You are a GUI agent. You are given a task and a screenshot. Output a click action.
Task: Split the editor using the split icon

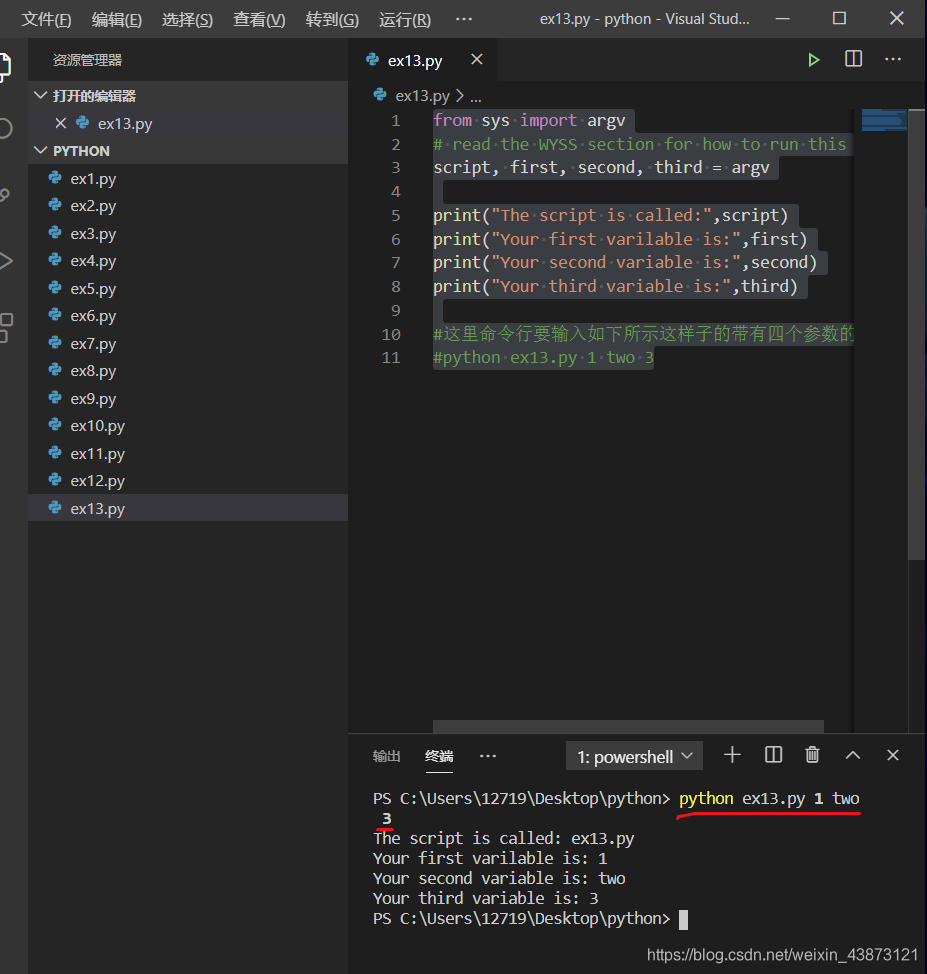[x=852, y=59]
